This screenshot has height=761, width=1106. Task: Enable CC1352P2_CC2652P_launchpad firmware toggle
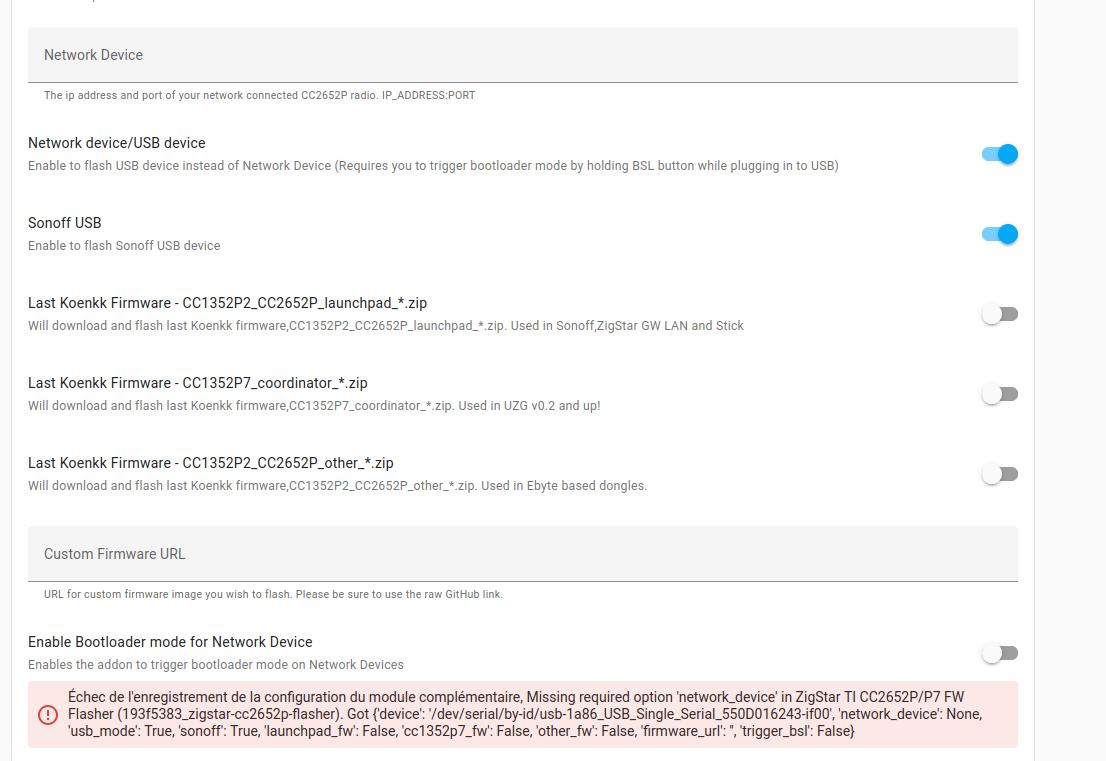pyautogui.click(x=999, y=314)
